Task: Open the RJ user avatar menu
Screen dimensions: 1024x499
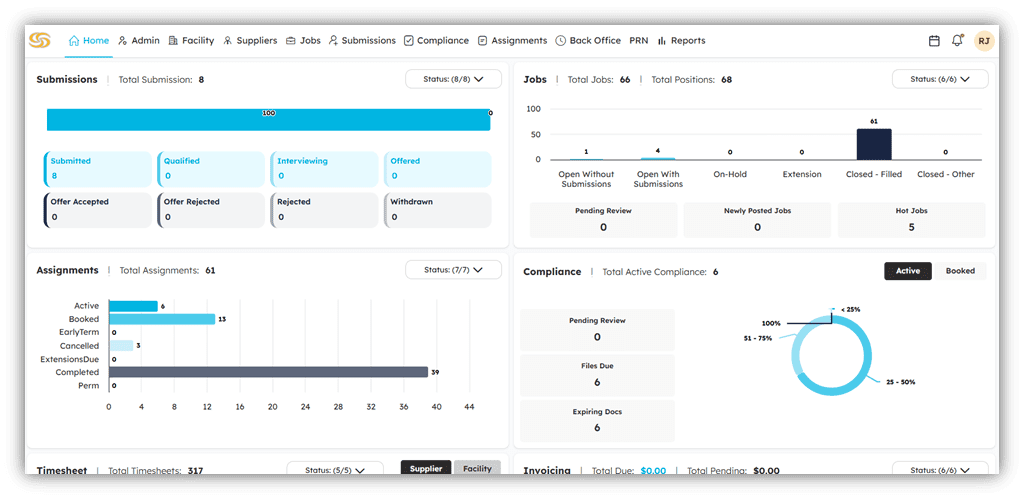Action: pyautogui.click(x=984, y=41)
